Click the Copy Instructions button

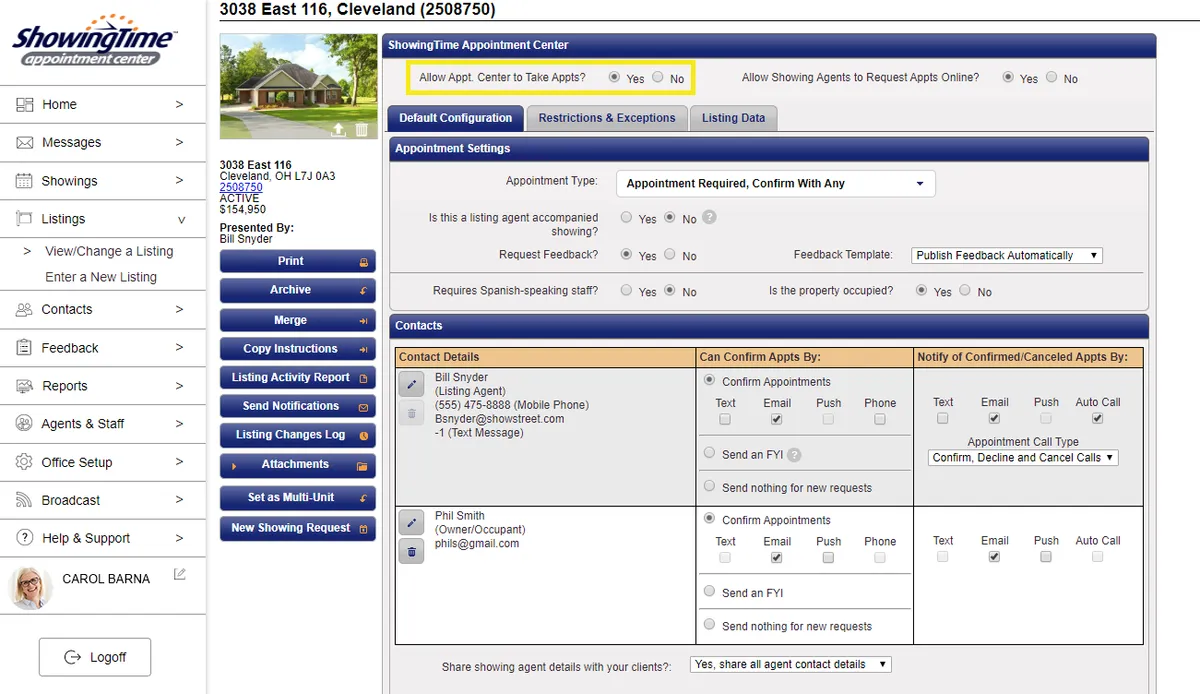pos(298,349)
